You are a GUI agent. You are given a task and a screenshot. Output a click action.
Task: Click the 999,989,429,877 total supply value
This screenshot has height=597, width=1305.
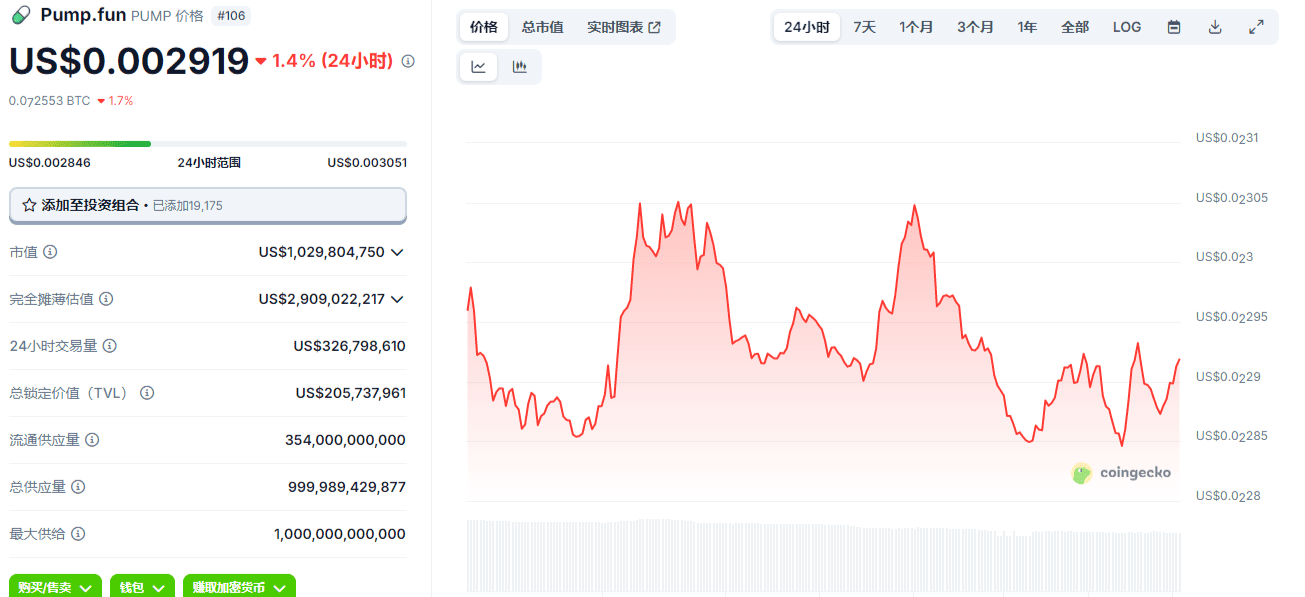347,487
